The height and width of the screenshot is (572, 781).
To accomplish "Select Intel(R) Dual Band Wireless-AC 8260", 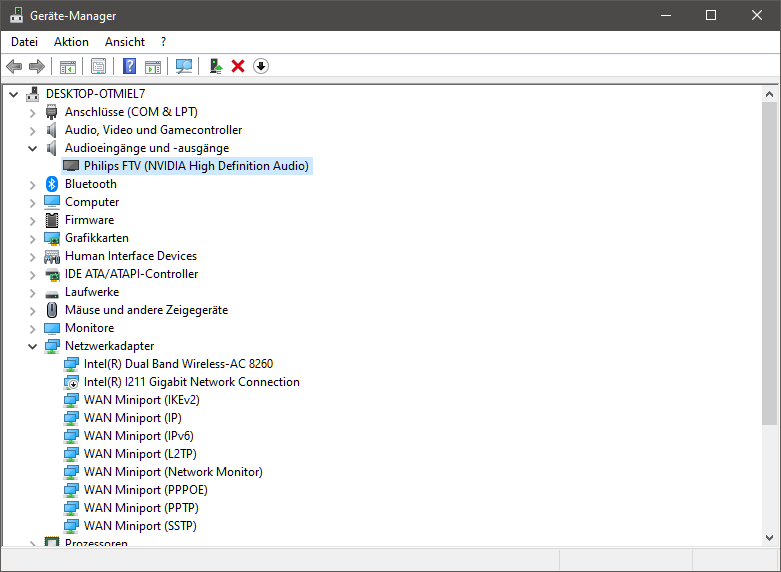I will point(178,364).
